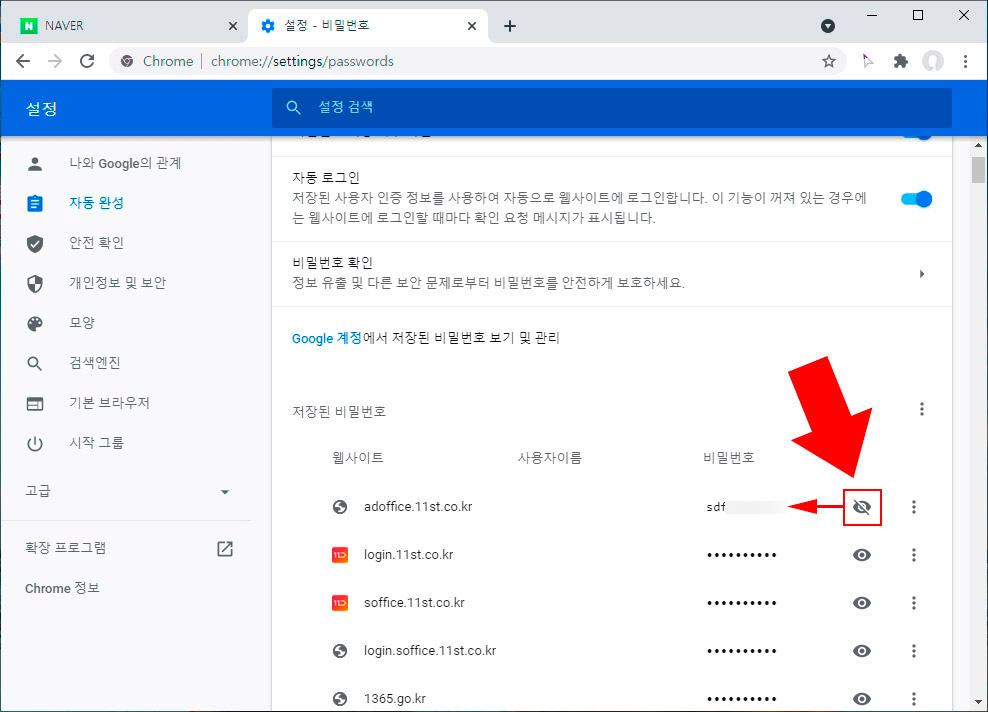Screen dimensions: 988x712
Task: Open the profile avatar icon
Action: pos(933,61)
